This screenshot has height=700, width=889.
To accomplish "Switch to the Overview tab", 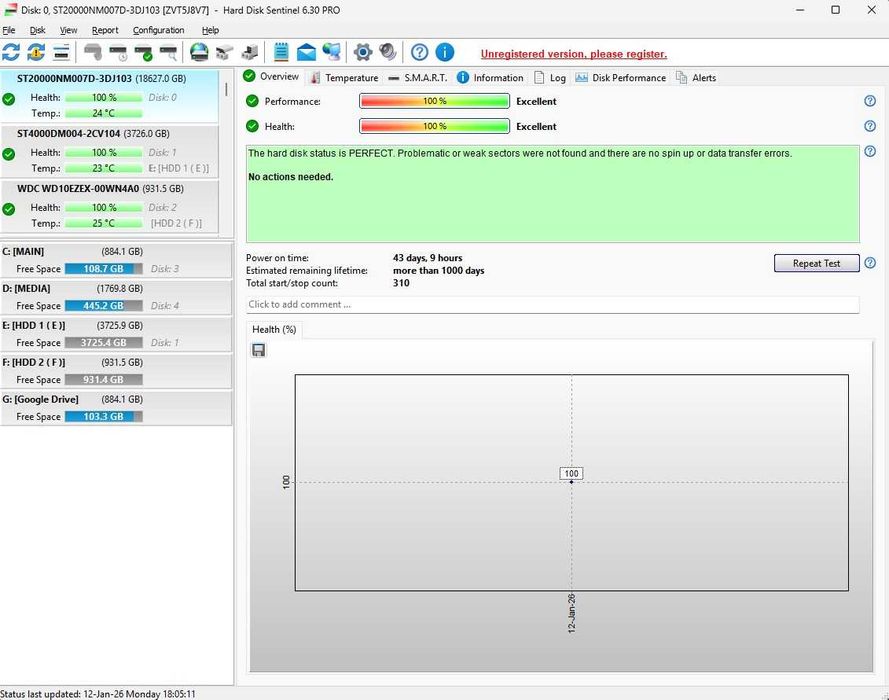I will click(x=271, y=77).
